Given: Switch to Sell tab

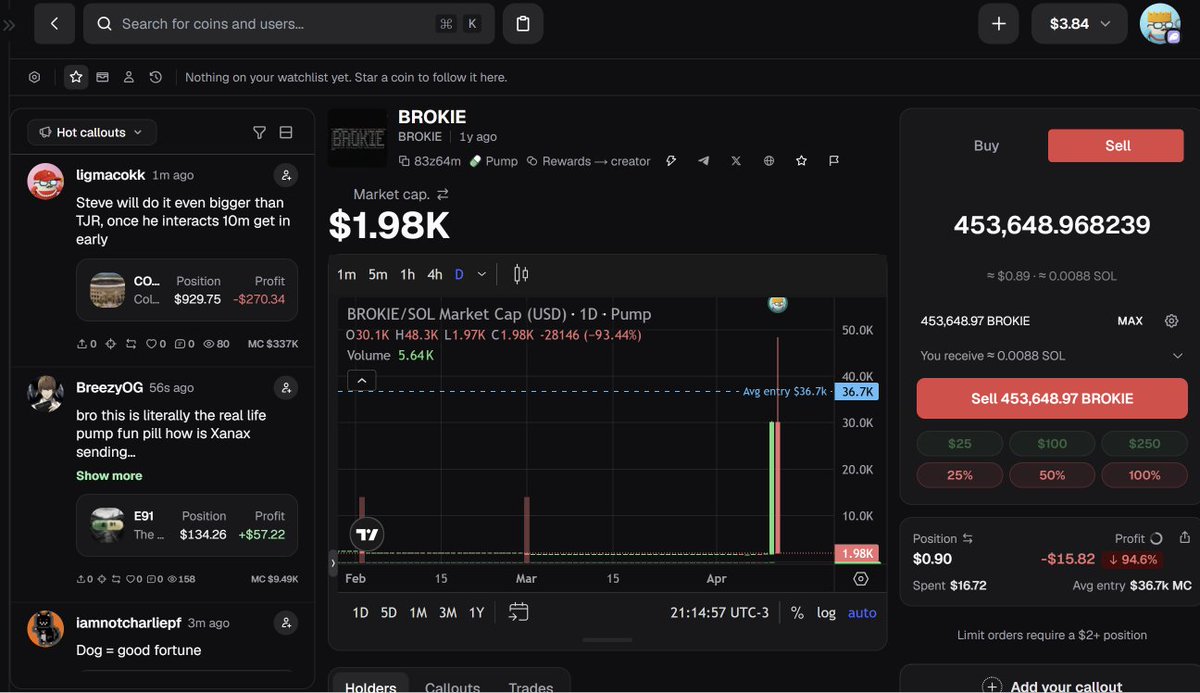Looking at the screenshot, I should [x=1116, y=145].
